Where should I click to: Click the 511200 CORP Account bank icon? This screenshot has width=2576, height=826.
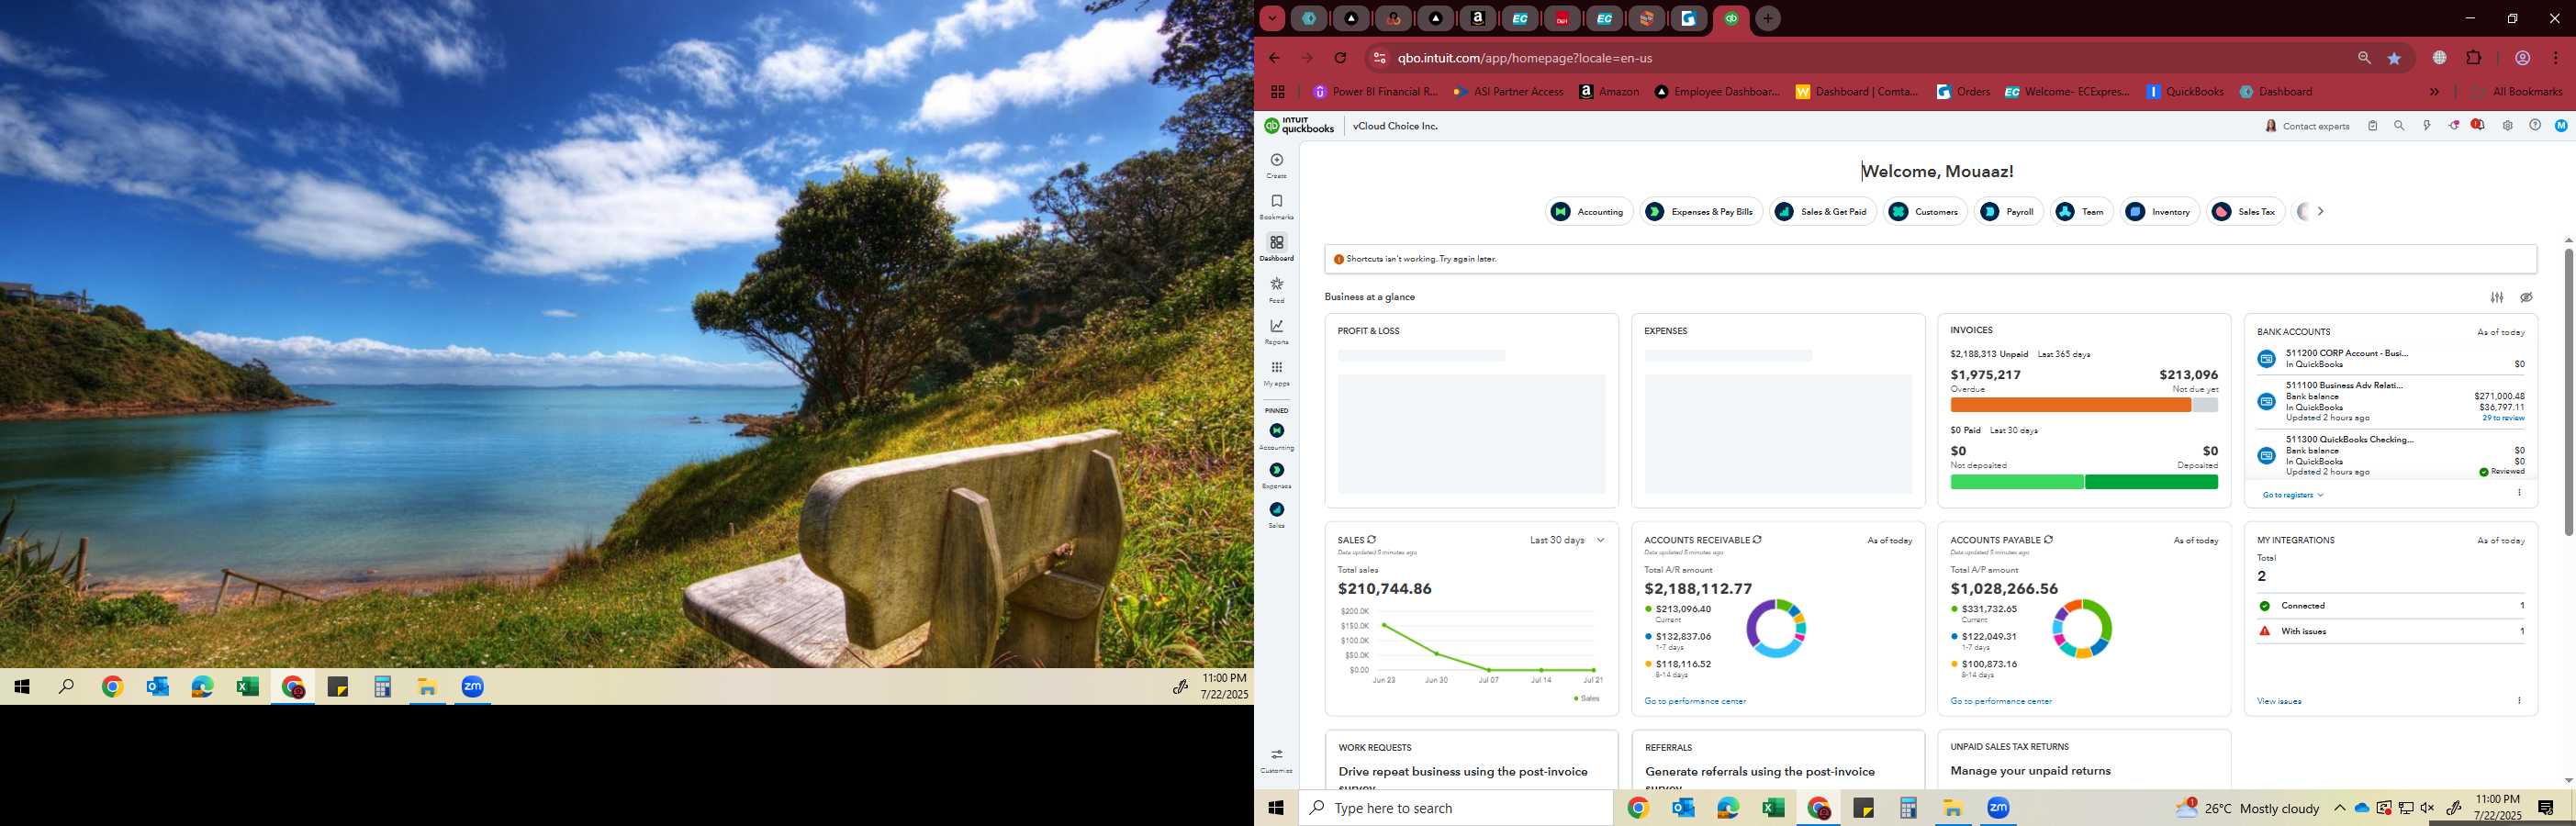pos(2267,359)
